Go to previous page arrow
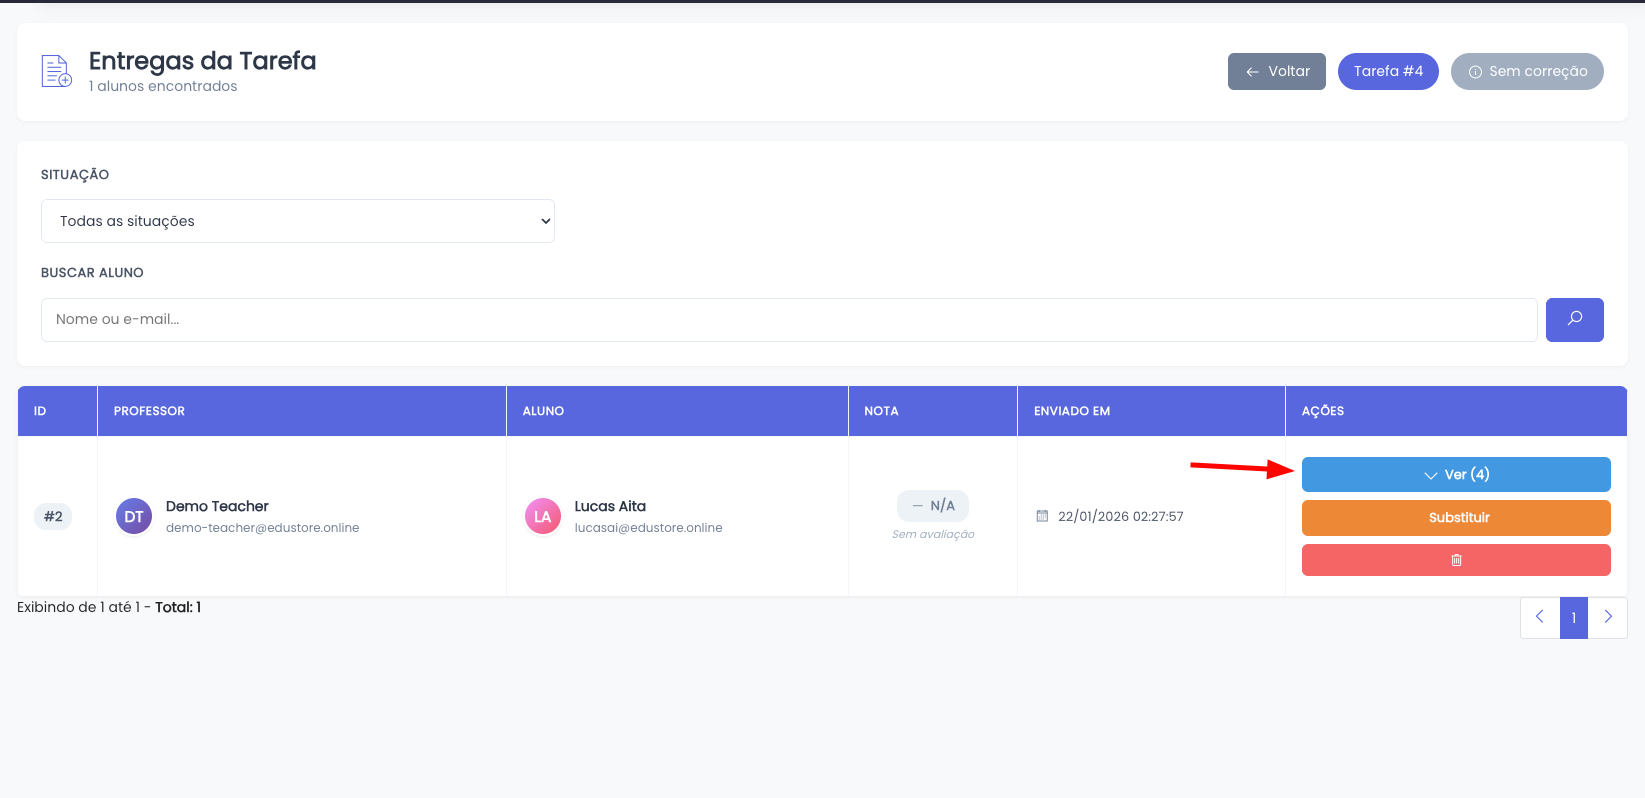Image resolution: width=1645 pixels, height=798 pixels. (x=1539, y=617)
